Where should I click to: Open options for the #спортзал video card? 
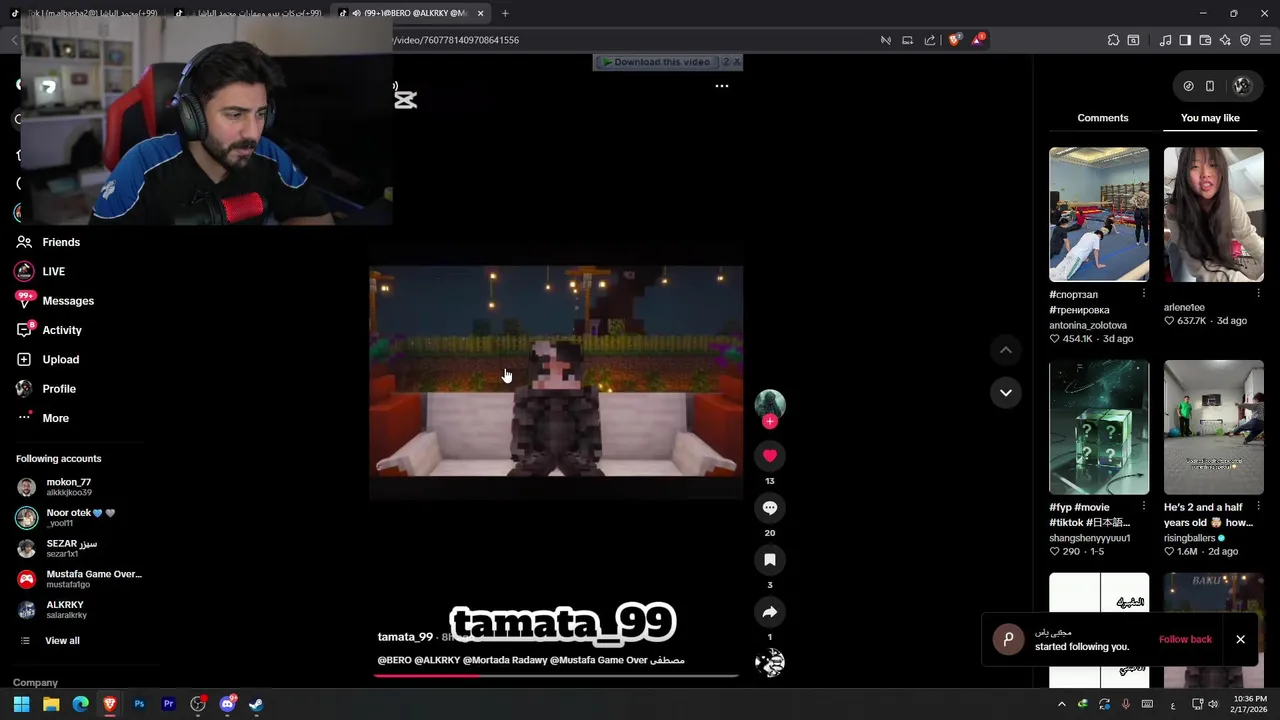coord(1143,294)
